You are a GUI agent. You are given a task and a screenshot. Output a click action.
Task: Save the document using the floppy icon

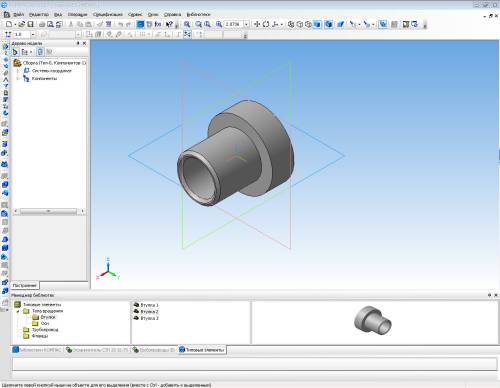30,24
